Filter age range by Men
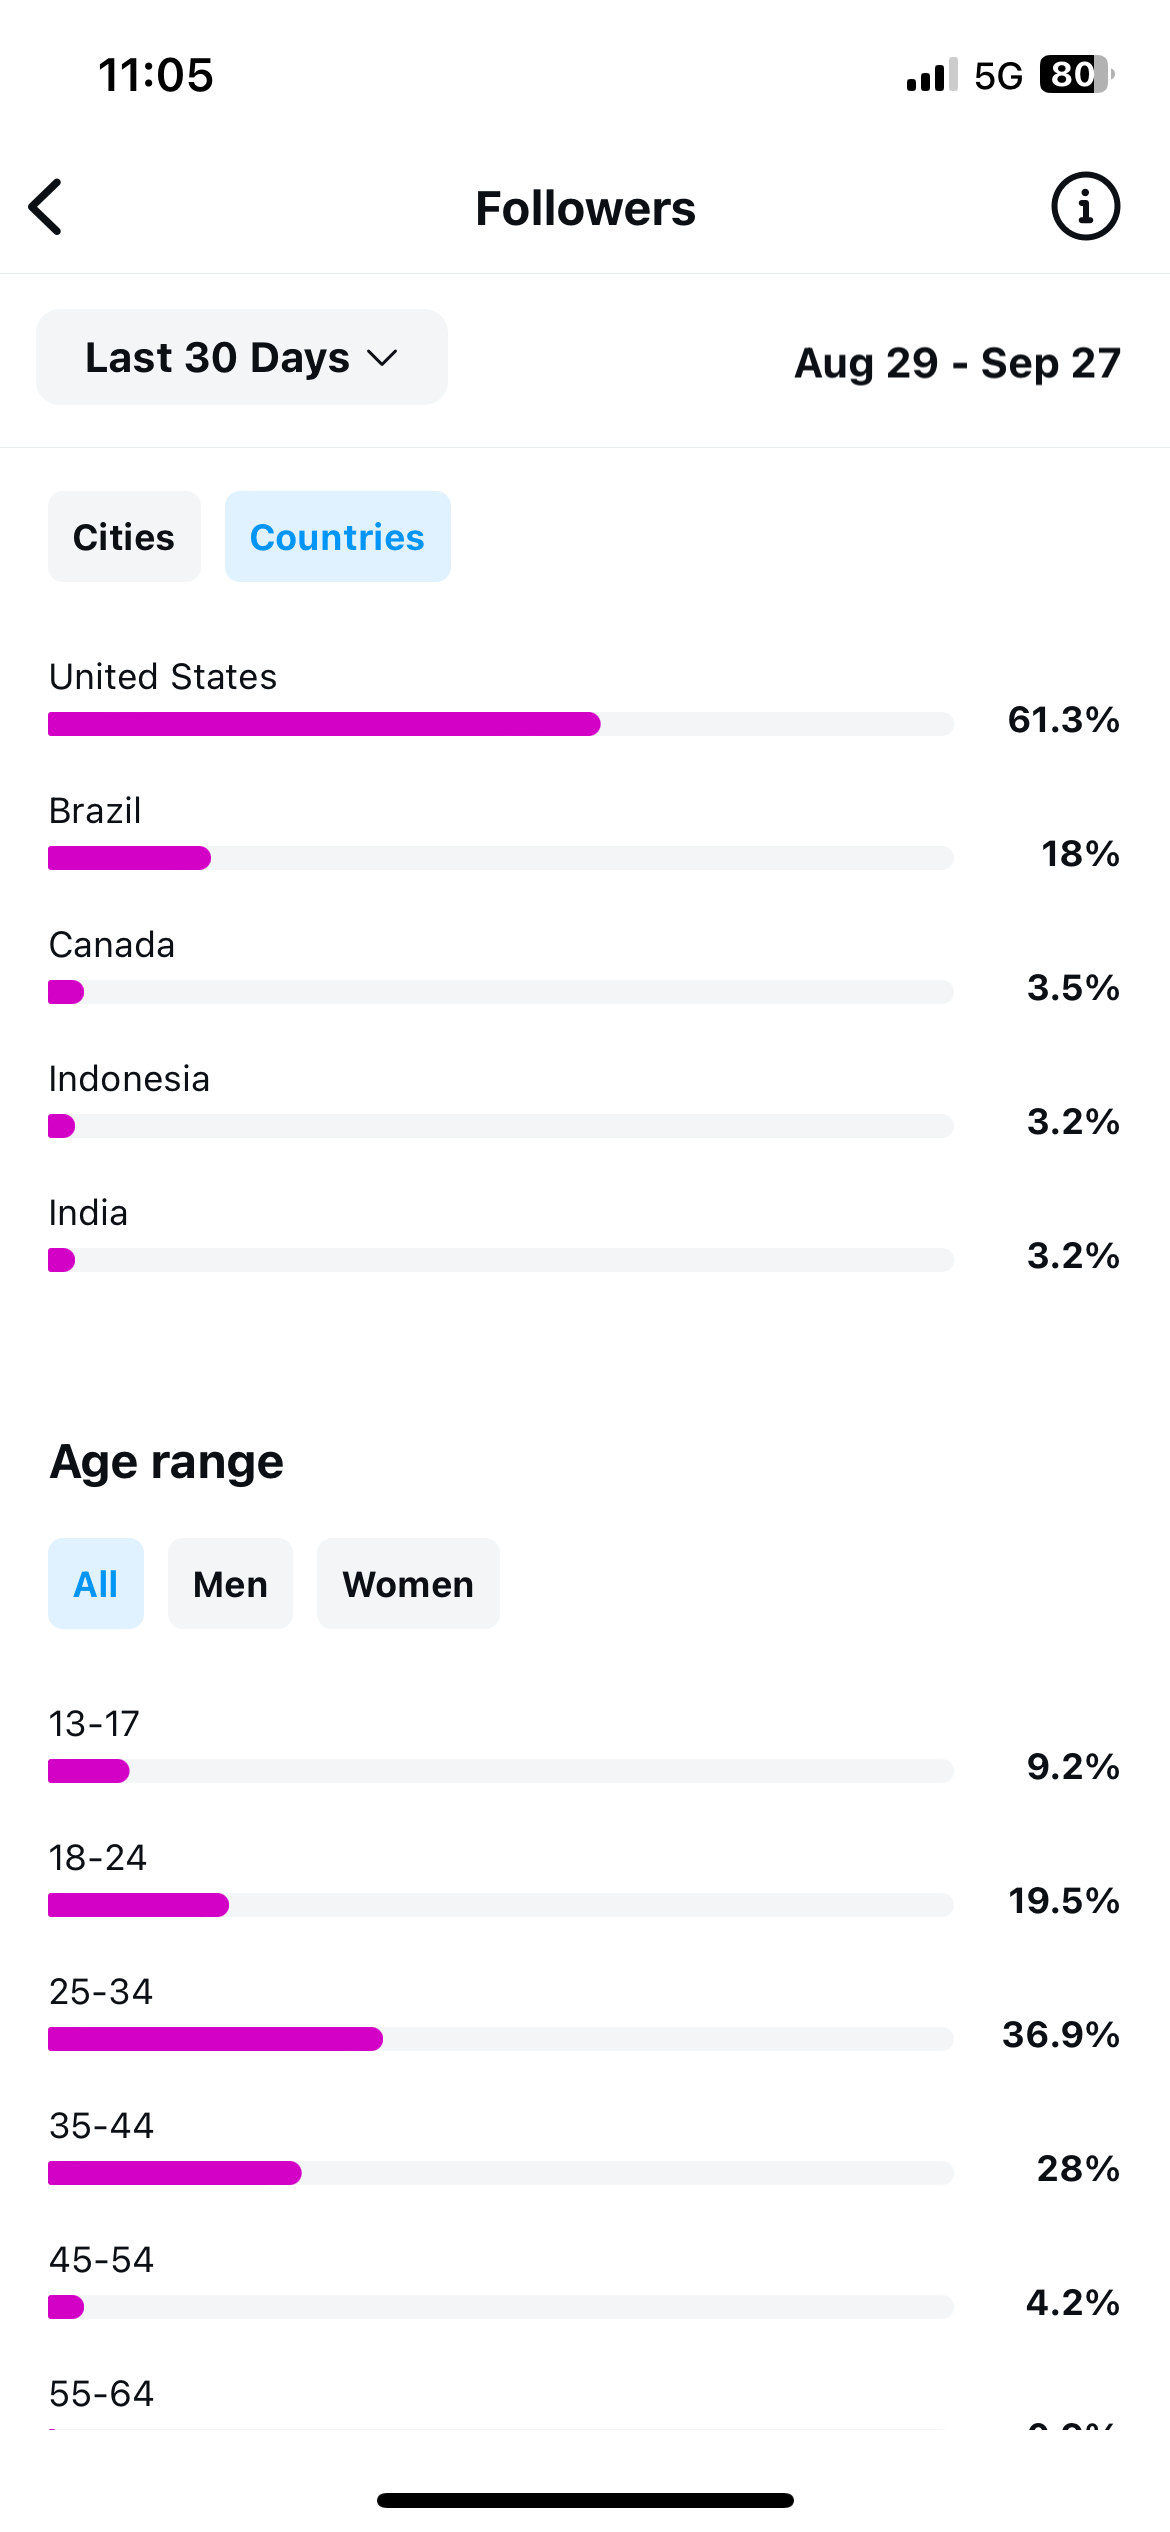 [x=230, y=1584]
